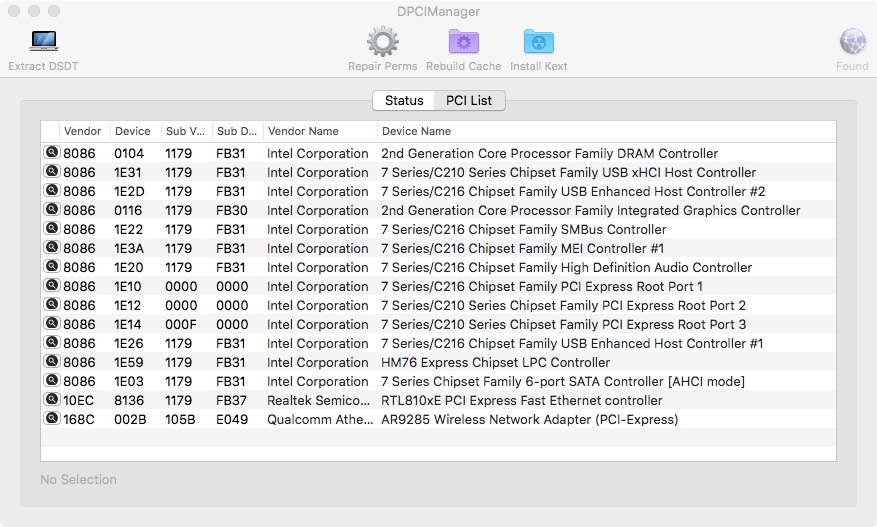Select the PCI List tab
Viewport: 877px width, 527px height.
point(469,101)
